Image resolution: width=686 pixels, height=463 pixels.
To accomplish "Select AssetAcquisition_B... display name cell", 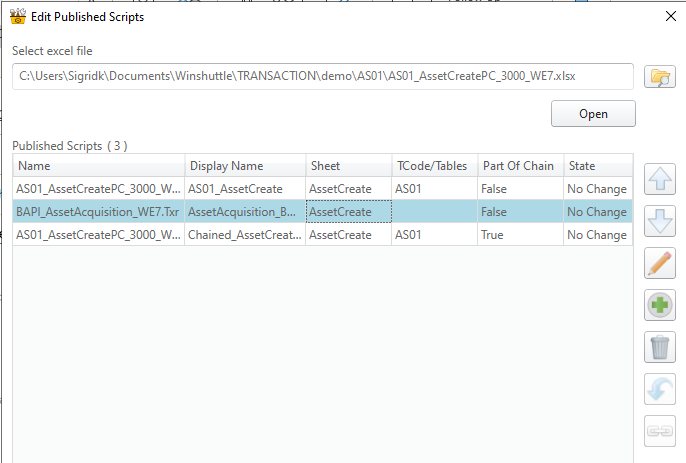I will [245, 212].
